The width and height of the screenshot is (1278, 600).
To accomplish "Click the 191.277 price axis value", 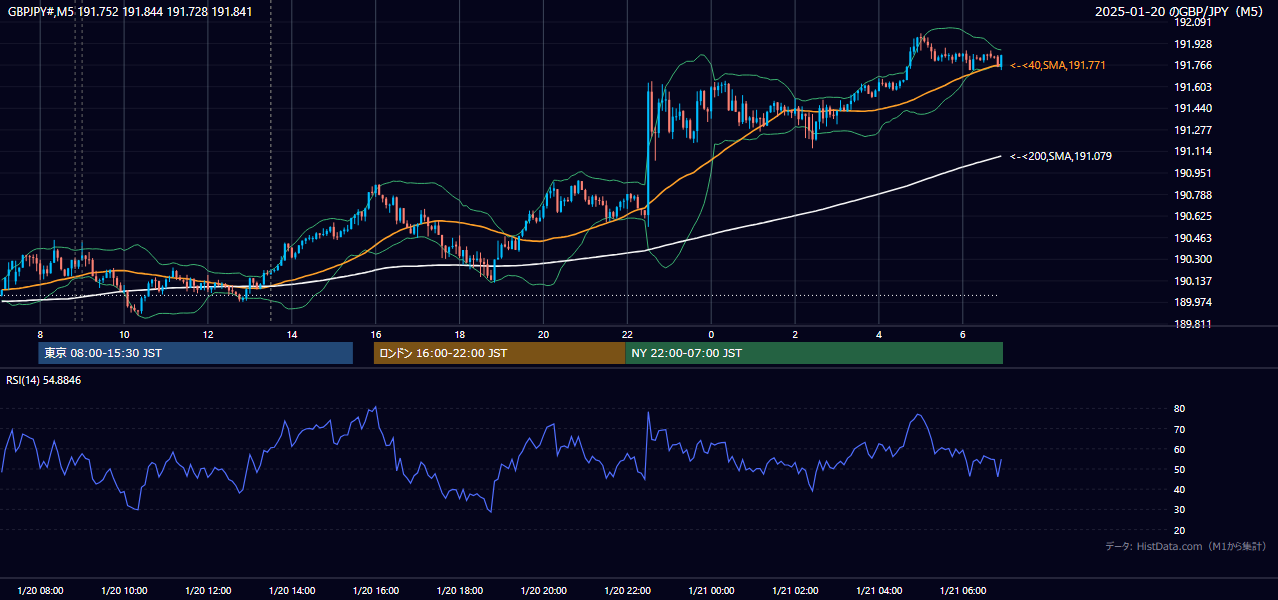I will tap(1192, 130).
